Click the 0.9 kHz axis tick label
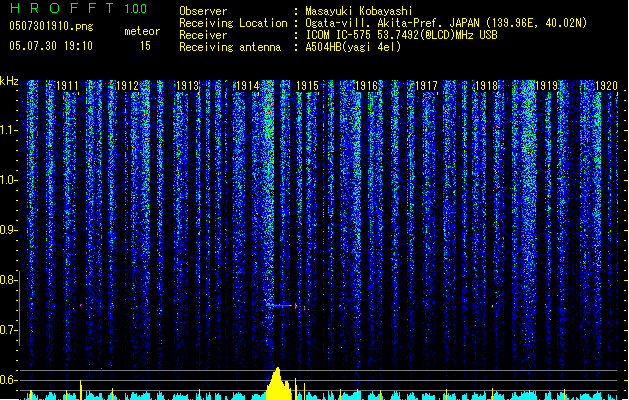 coord(8,230)
